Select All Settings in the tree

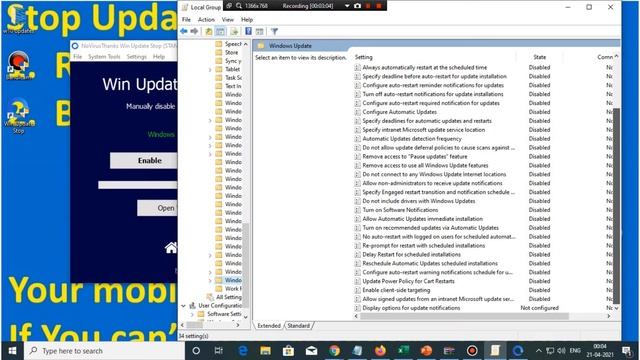click(229, 297)
